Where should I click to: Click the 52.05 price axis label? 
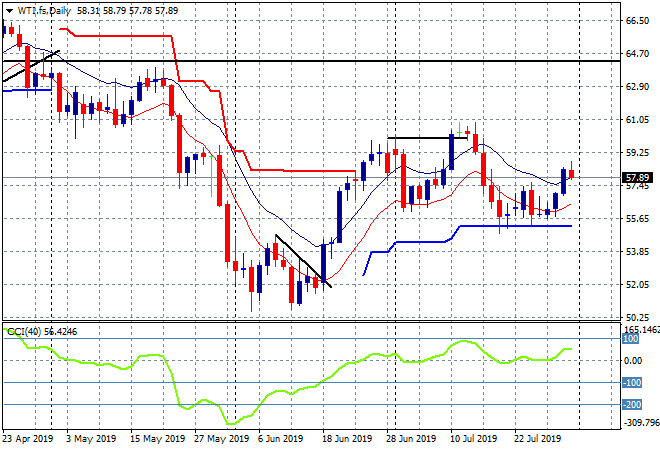click(637, 285)
